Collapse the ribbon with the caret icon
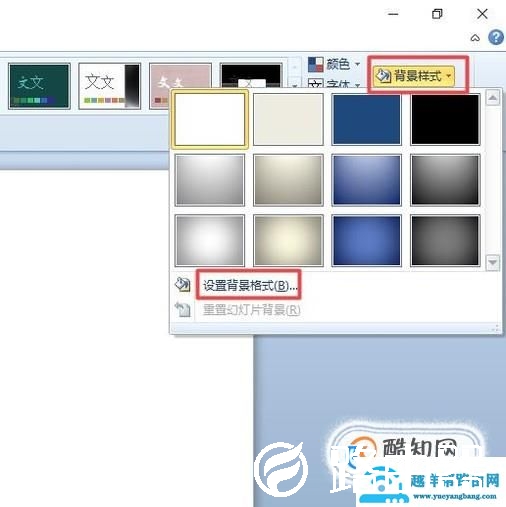This screenshot has width=506, height=507. tap(475, 38)
